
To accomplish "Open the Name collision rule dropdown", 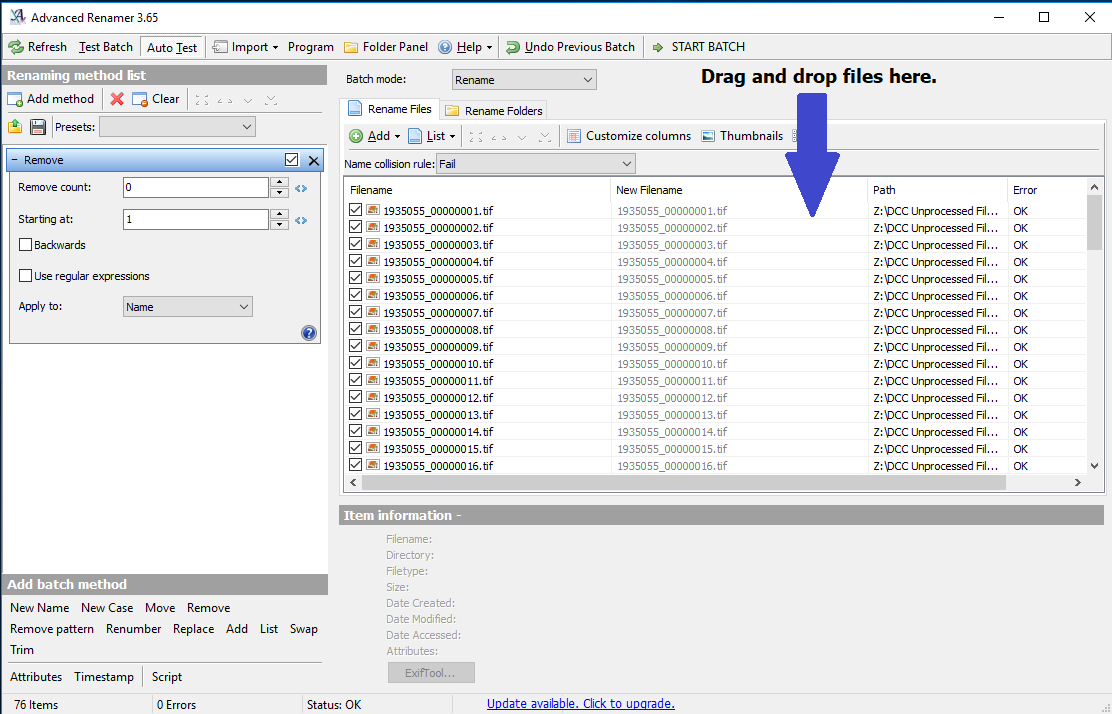I will [536, 164].
